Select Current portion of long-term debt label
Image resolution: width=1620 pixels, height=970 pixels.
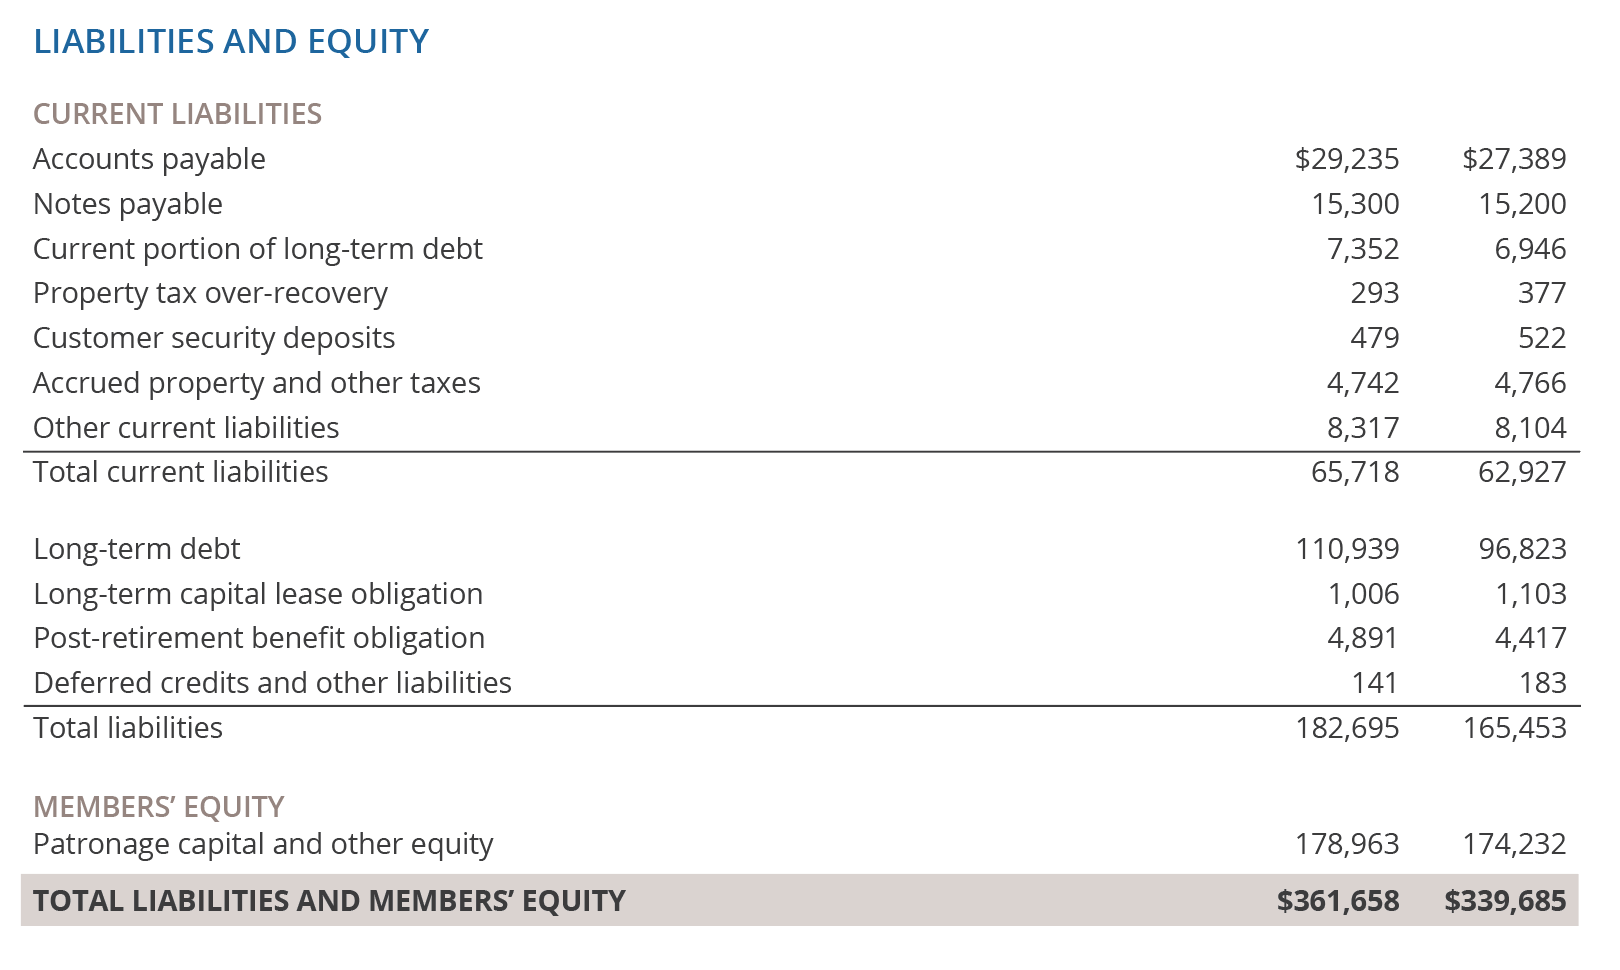(257, 249)
